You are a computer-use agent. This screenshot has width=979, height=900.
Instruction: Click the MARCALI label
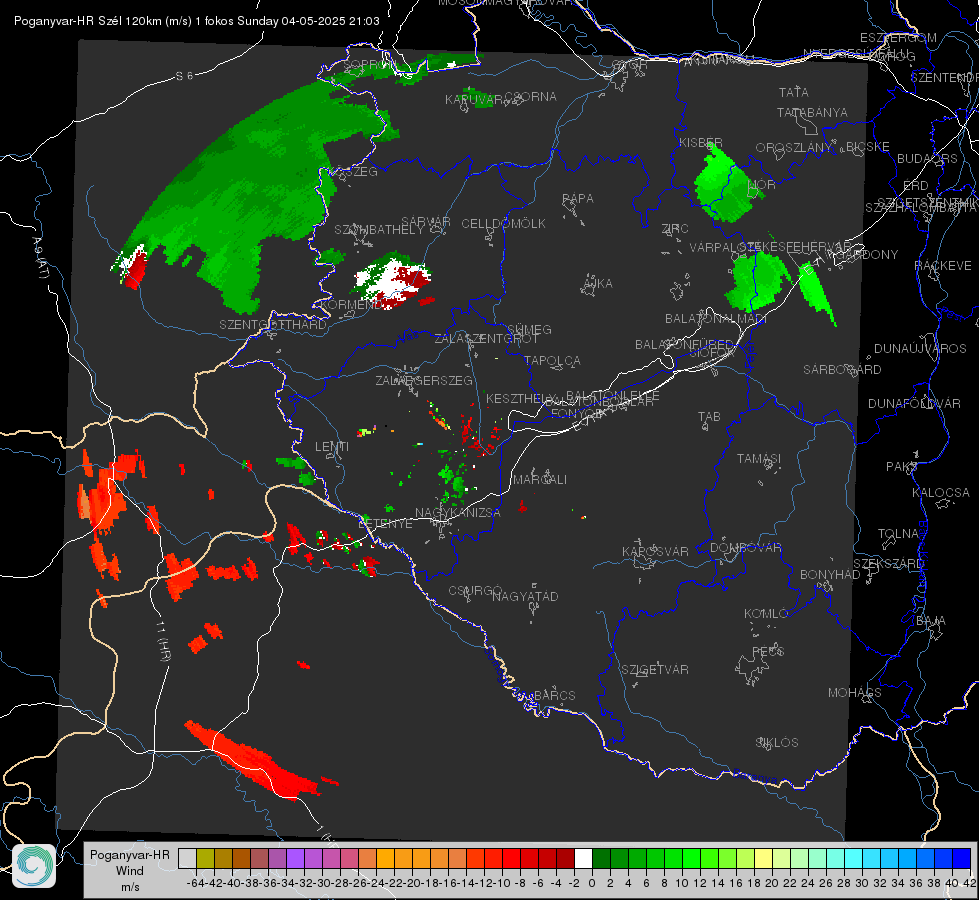pos(540,480)
